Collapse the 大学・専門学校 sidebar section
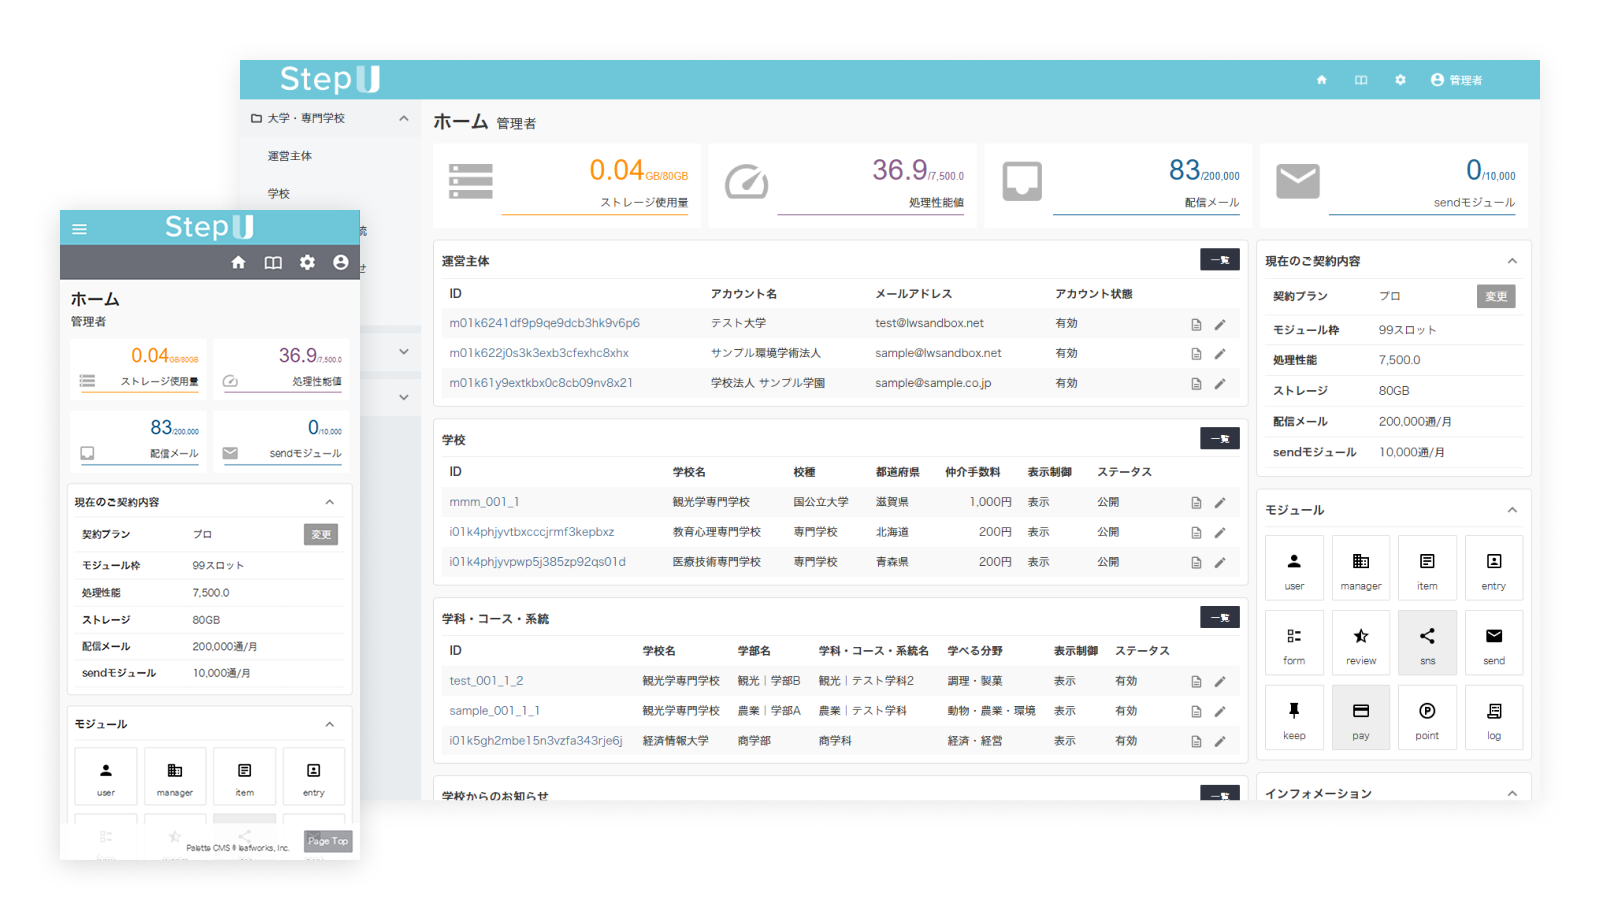This screenshot has height=920, width=1600. 404,118
